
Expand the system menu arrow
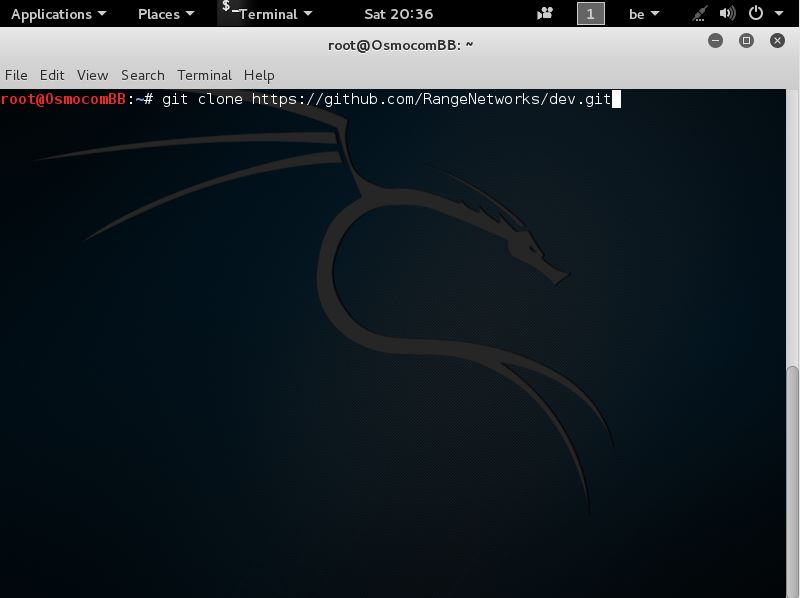[x=779, y=14]
